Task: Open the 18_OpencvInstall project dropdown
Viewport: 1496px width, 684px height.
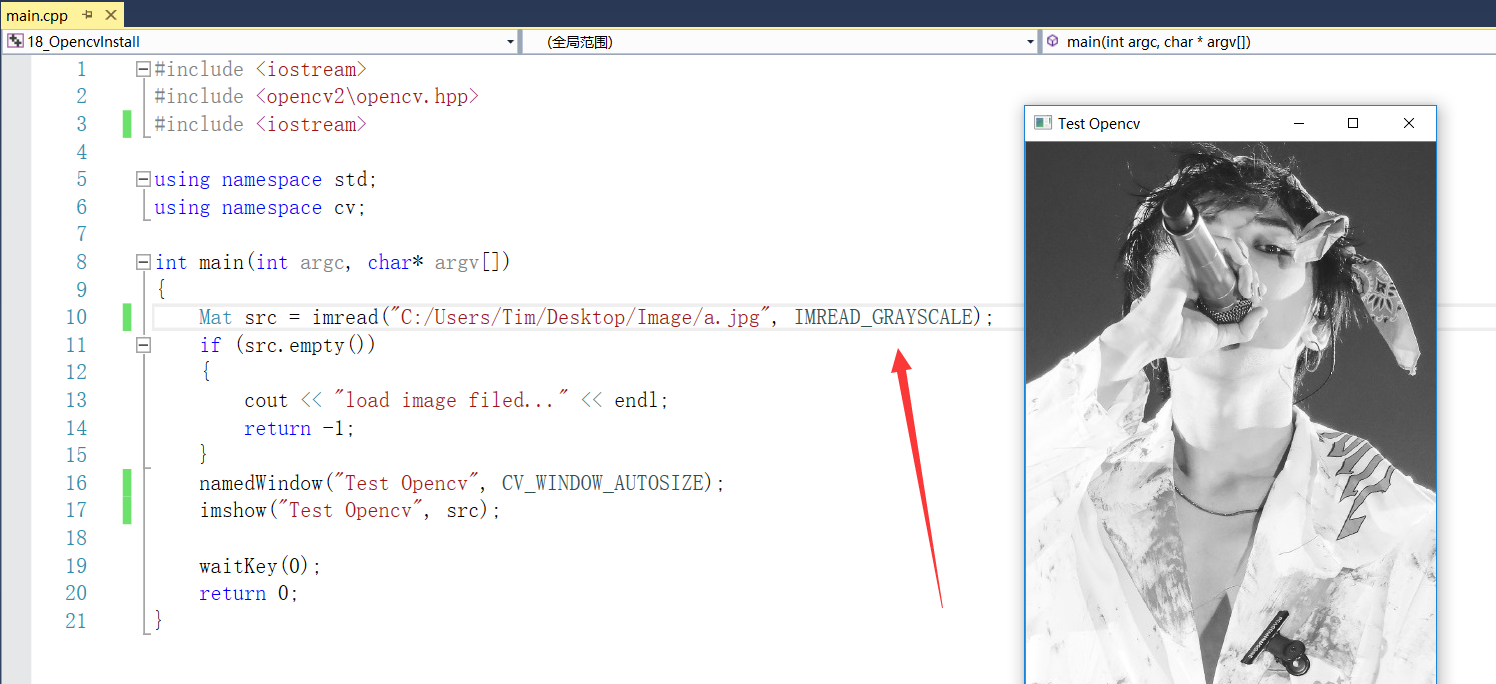Action: (x=510, y=41)
